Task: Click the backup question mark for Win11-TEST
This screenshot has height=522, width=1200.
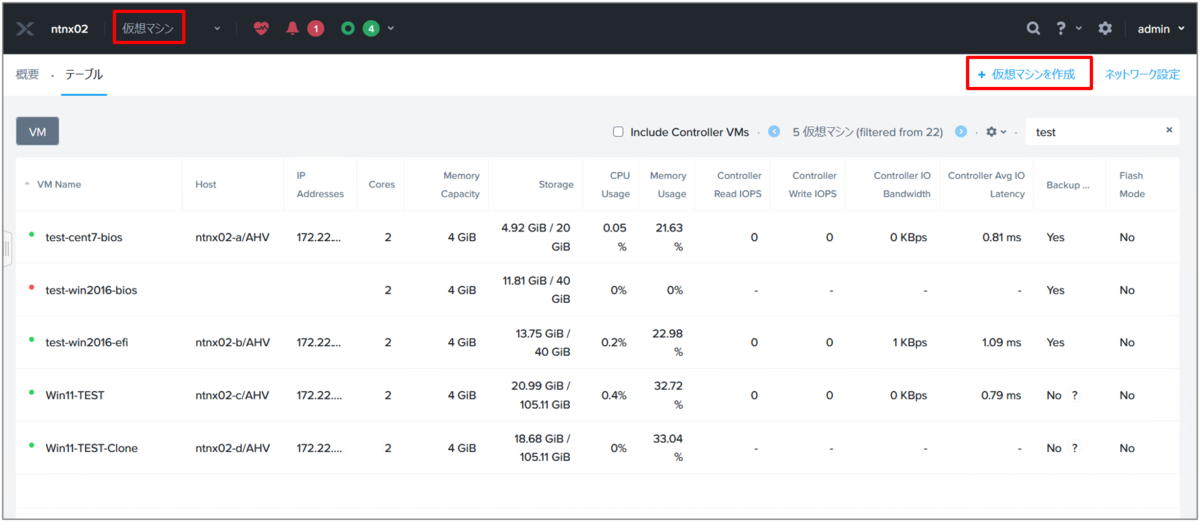Action: coord(1074,395)
